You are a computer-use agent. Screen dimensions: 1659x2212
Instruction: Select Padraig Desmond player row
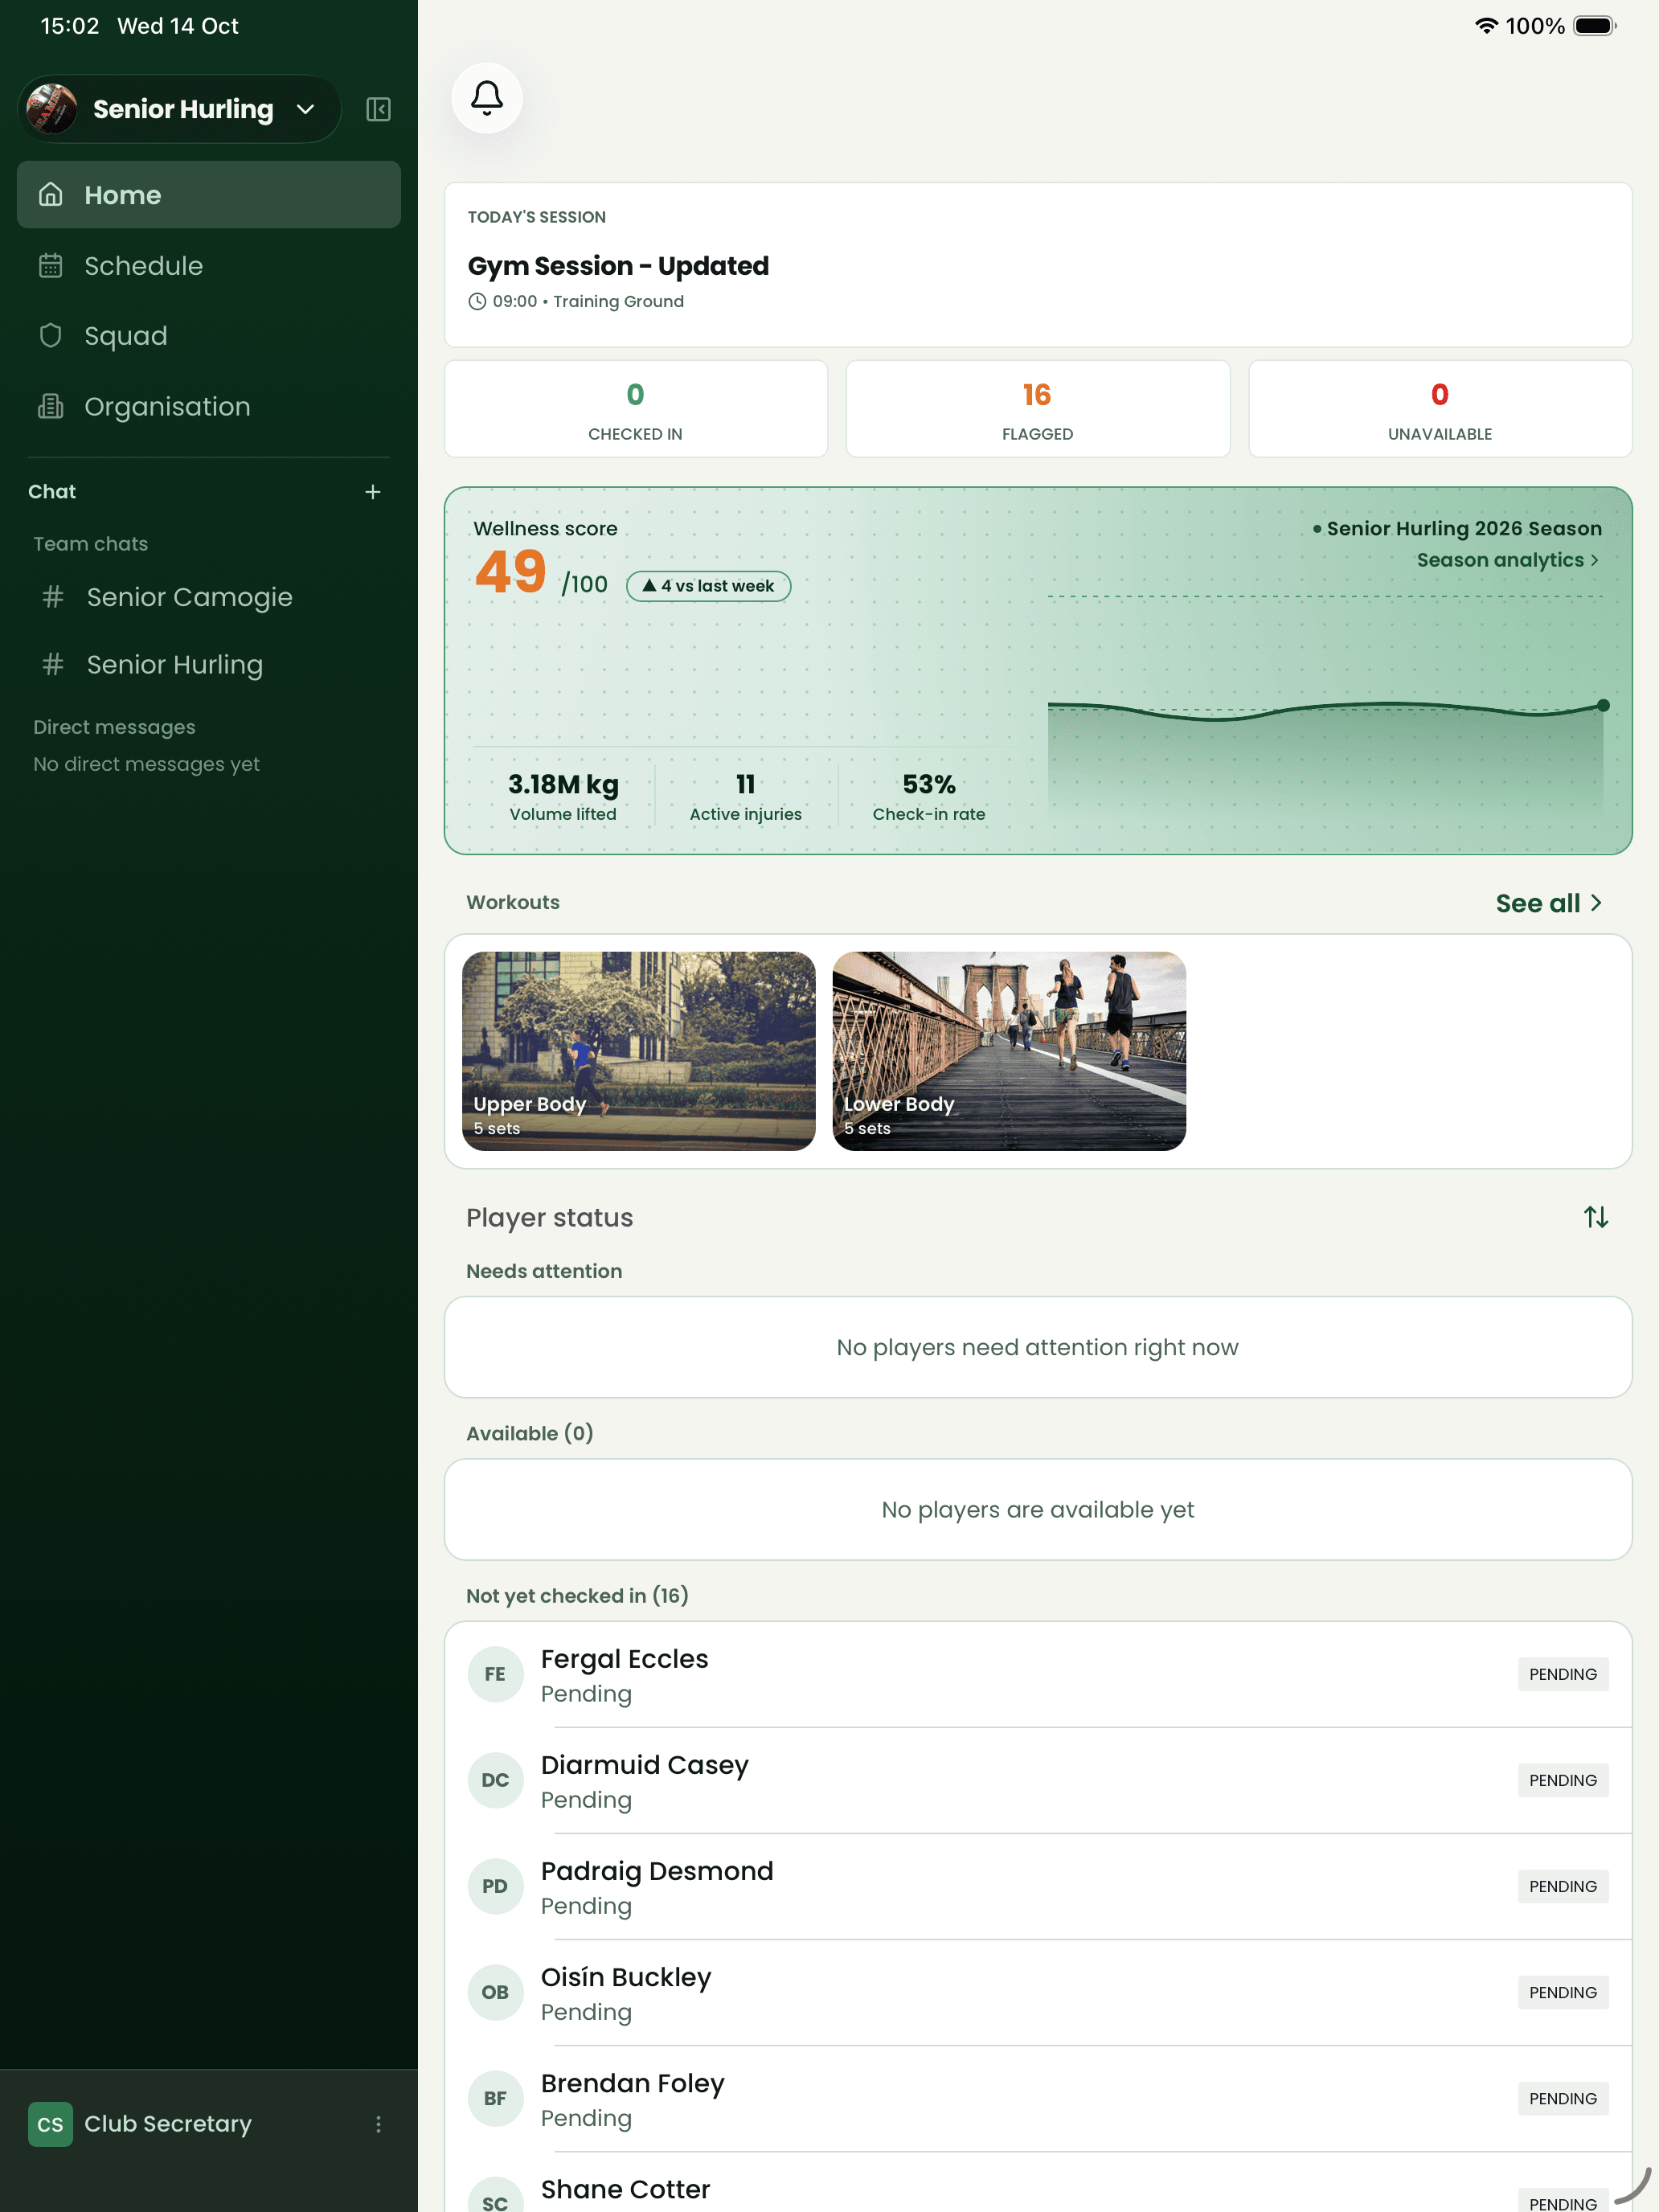(1038, 1886)
